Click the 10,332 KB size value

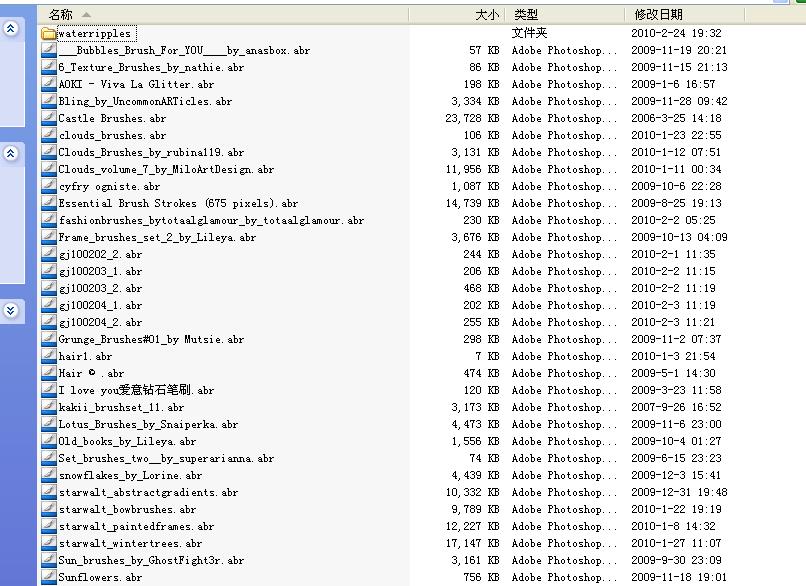coord(472,492)
